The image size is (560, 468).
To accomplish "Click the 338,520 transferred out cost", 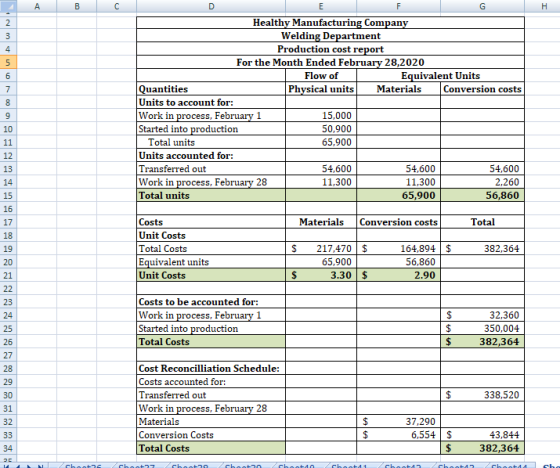I will coord(482,395).
